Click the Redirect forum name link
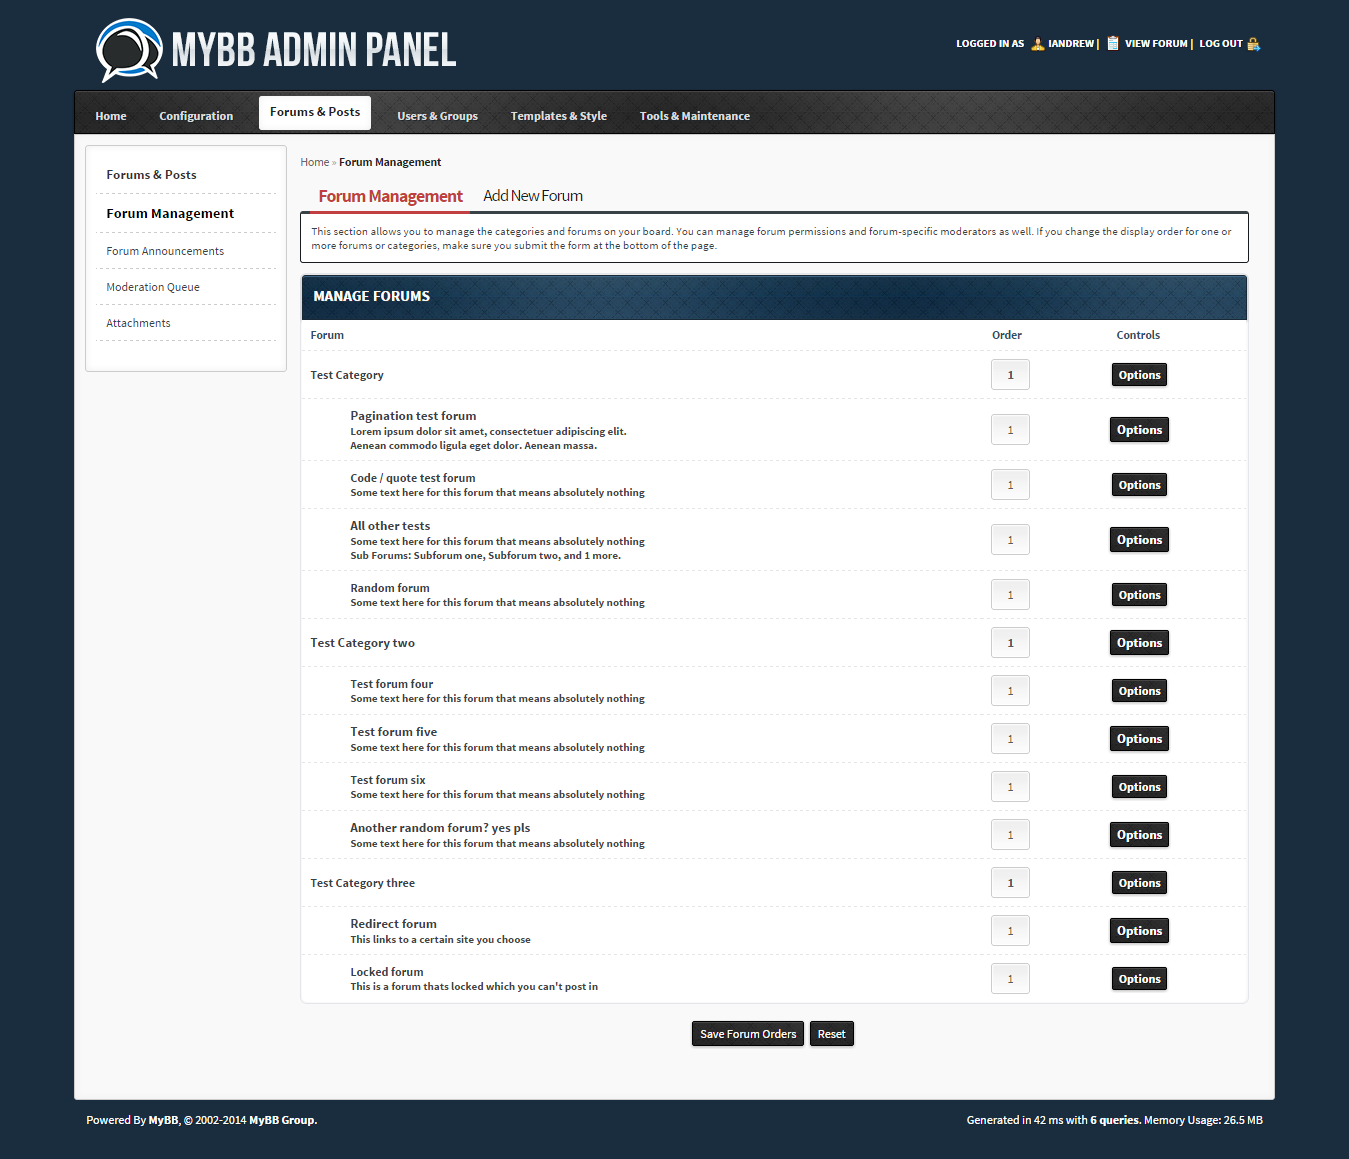The height and width of the screenshot is (1159, 1349). (x=393, y=924)
